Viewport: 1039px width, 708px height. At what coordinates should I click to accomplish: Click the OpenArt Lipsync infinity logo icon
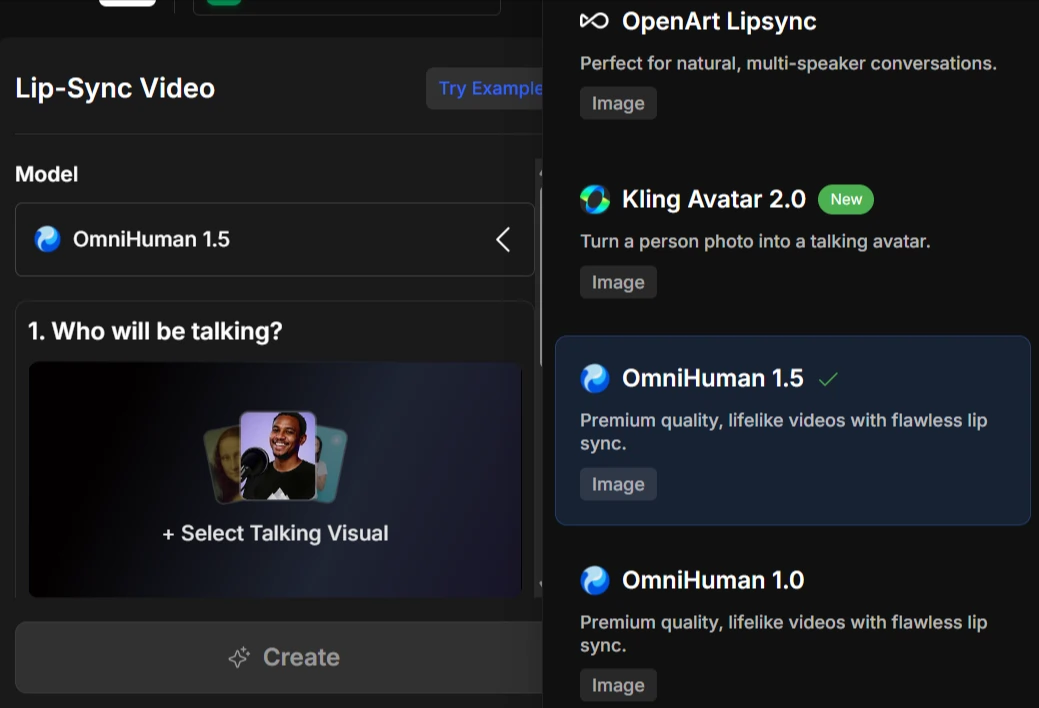click(x=594, y=21)
